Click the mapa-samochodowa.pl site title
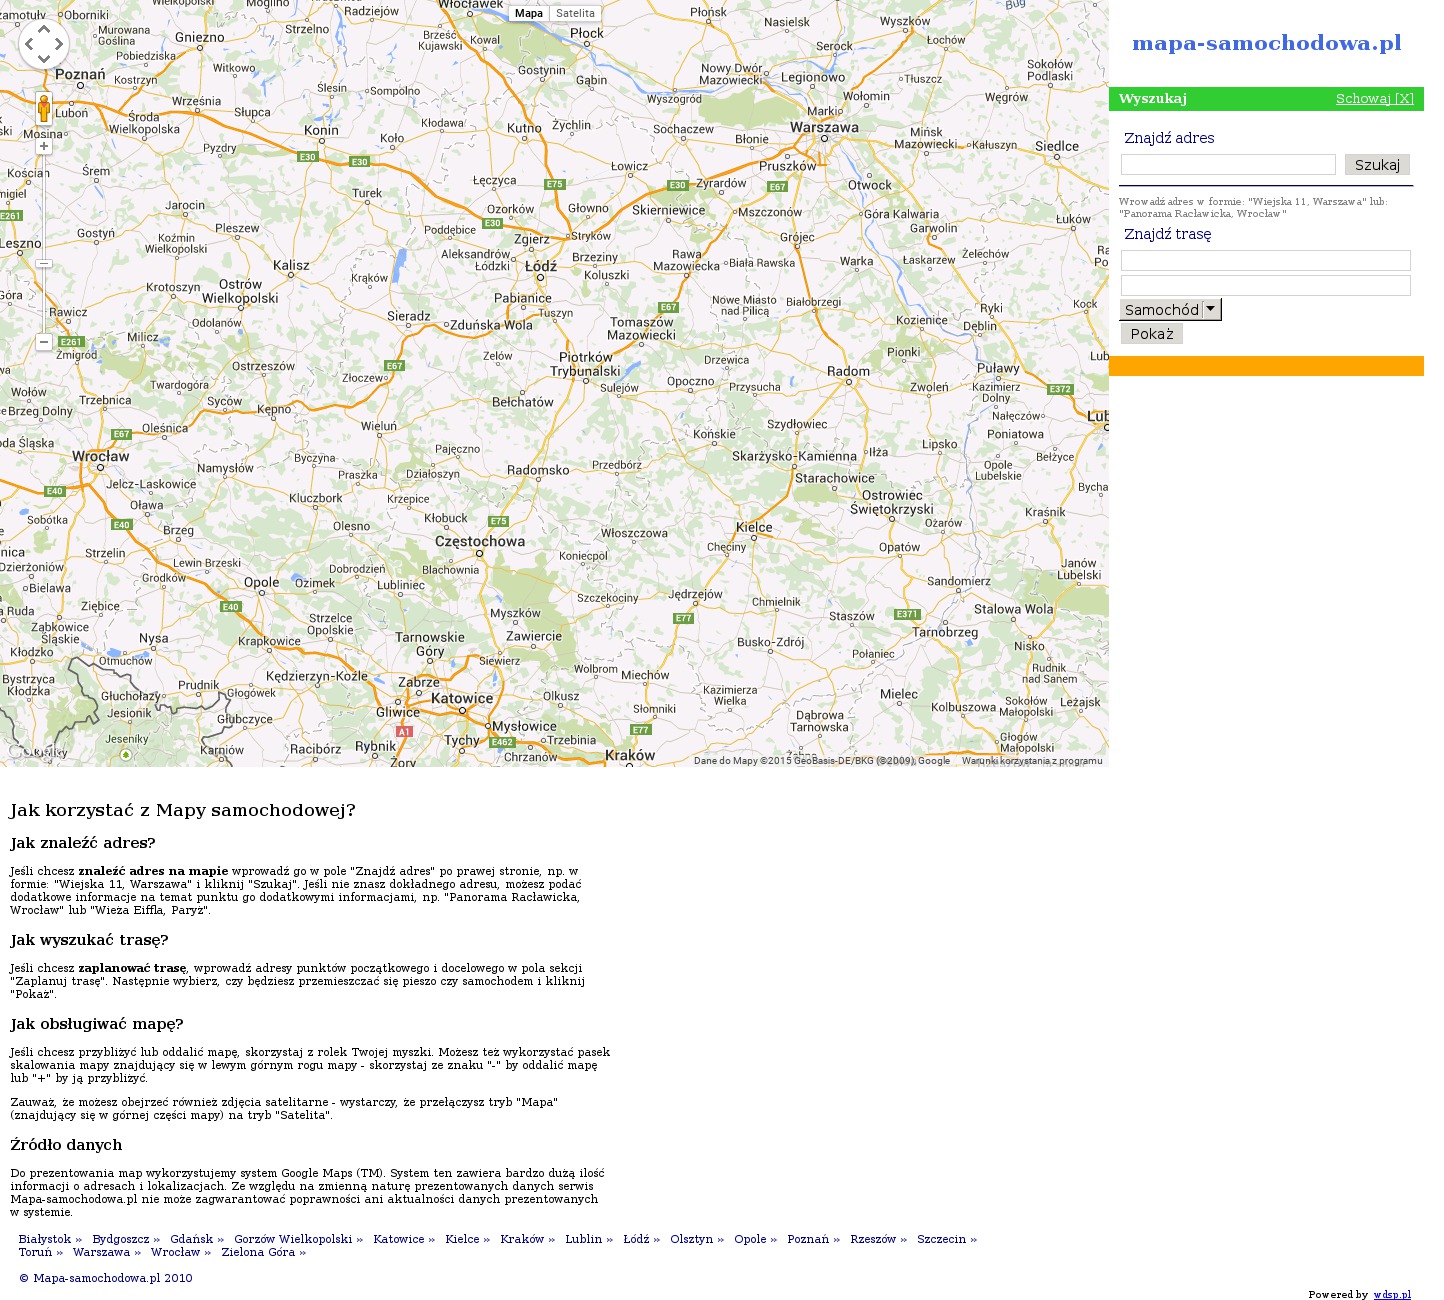The image size is (1444, 1300). click(1266, 43)
